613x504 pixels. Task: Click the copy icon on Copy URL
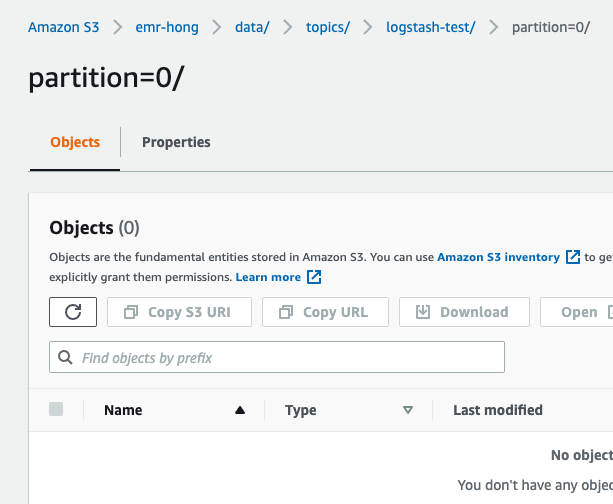click(x=285, y=312)
